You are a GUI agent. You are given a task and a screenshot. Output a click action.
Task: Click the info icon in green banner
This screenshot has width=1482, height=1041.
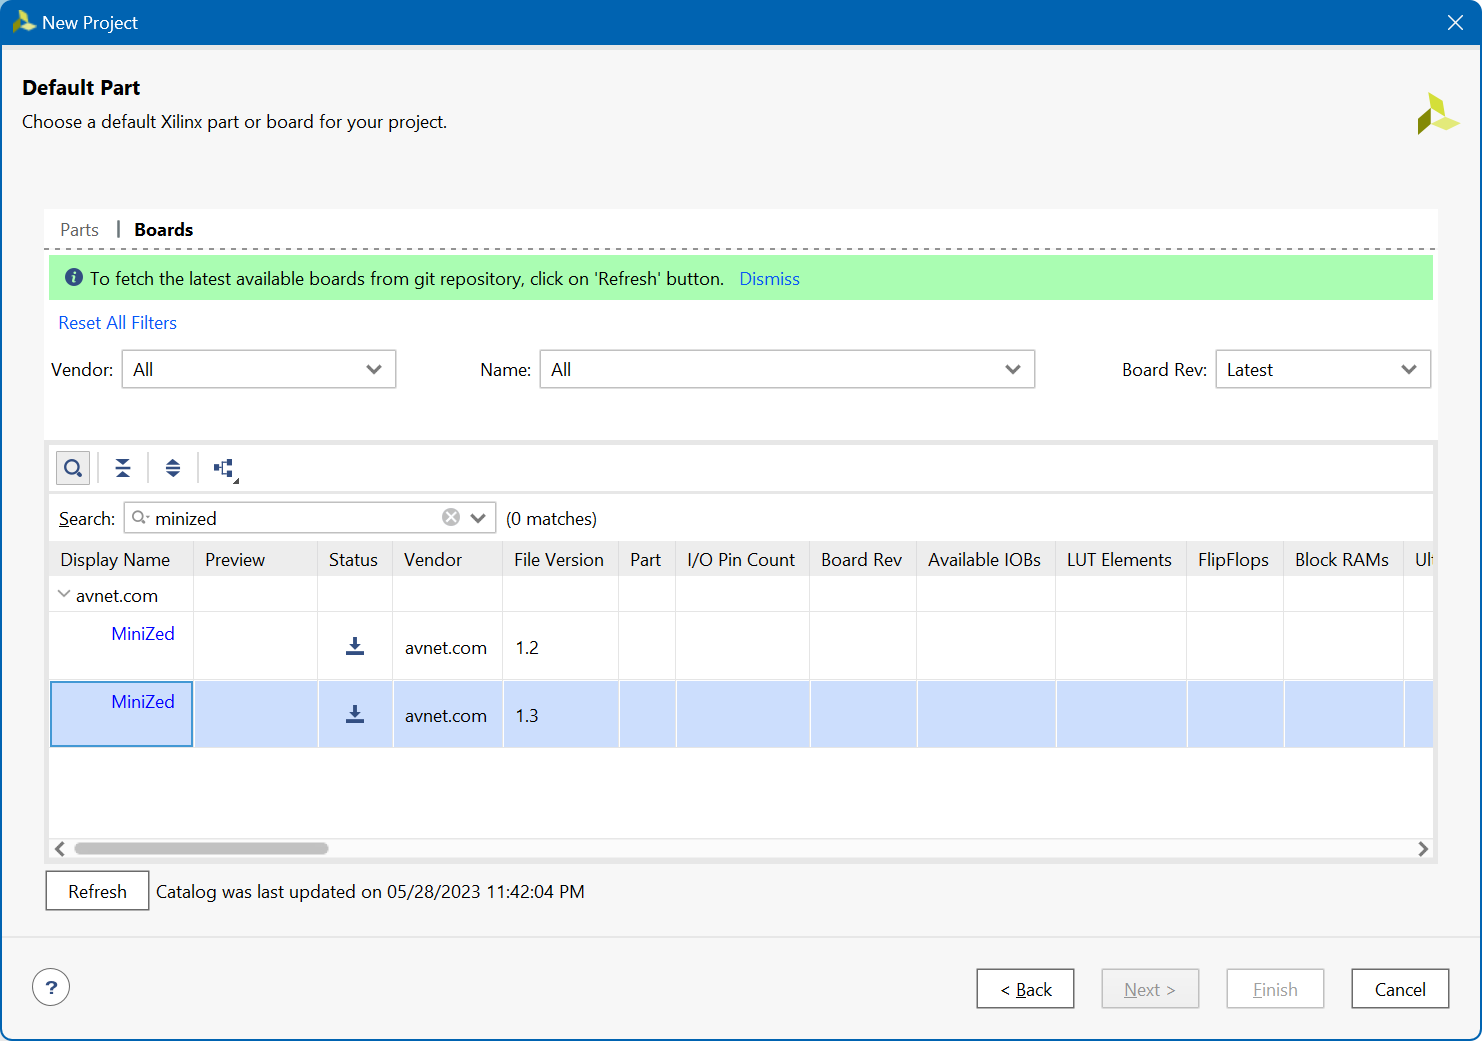click(74, 278)
